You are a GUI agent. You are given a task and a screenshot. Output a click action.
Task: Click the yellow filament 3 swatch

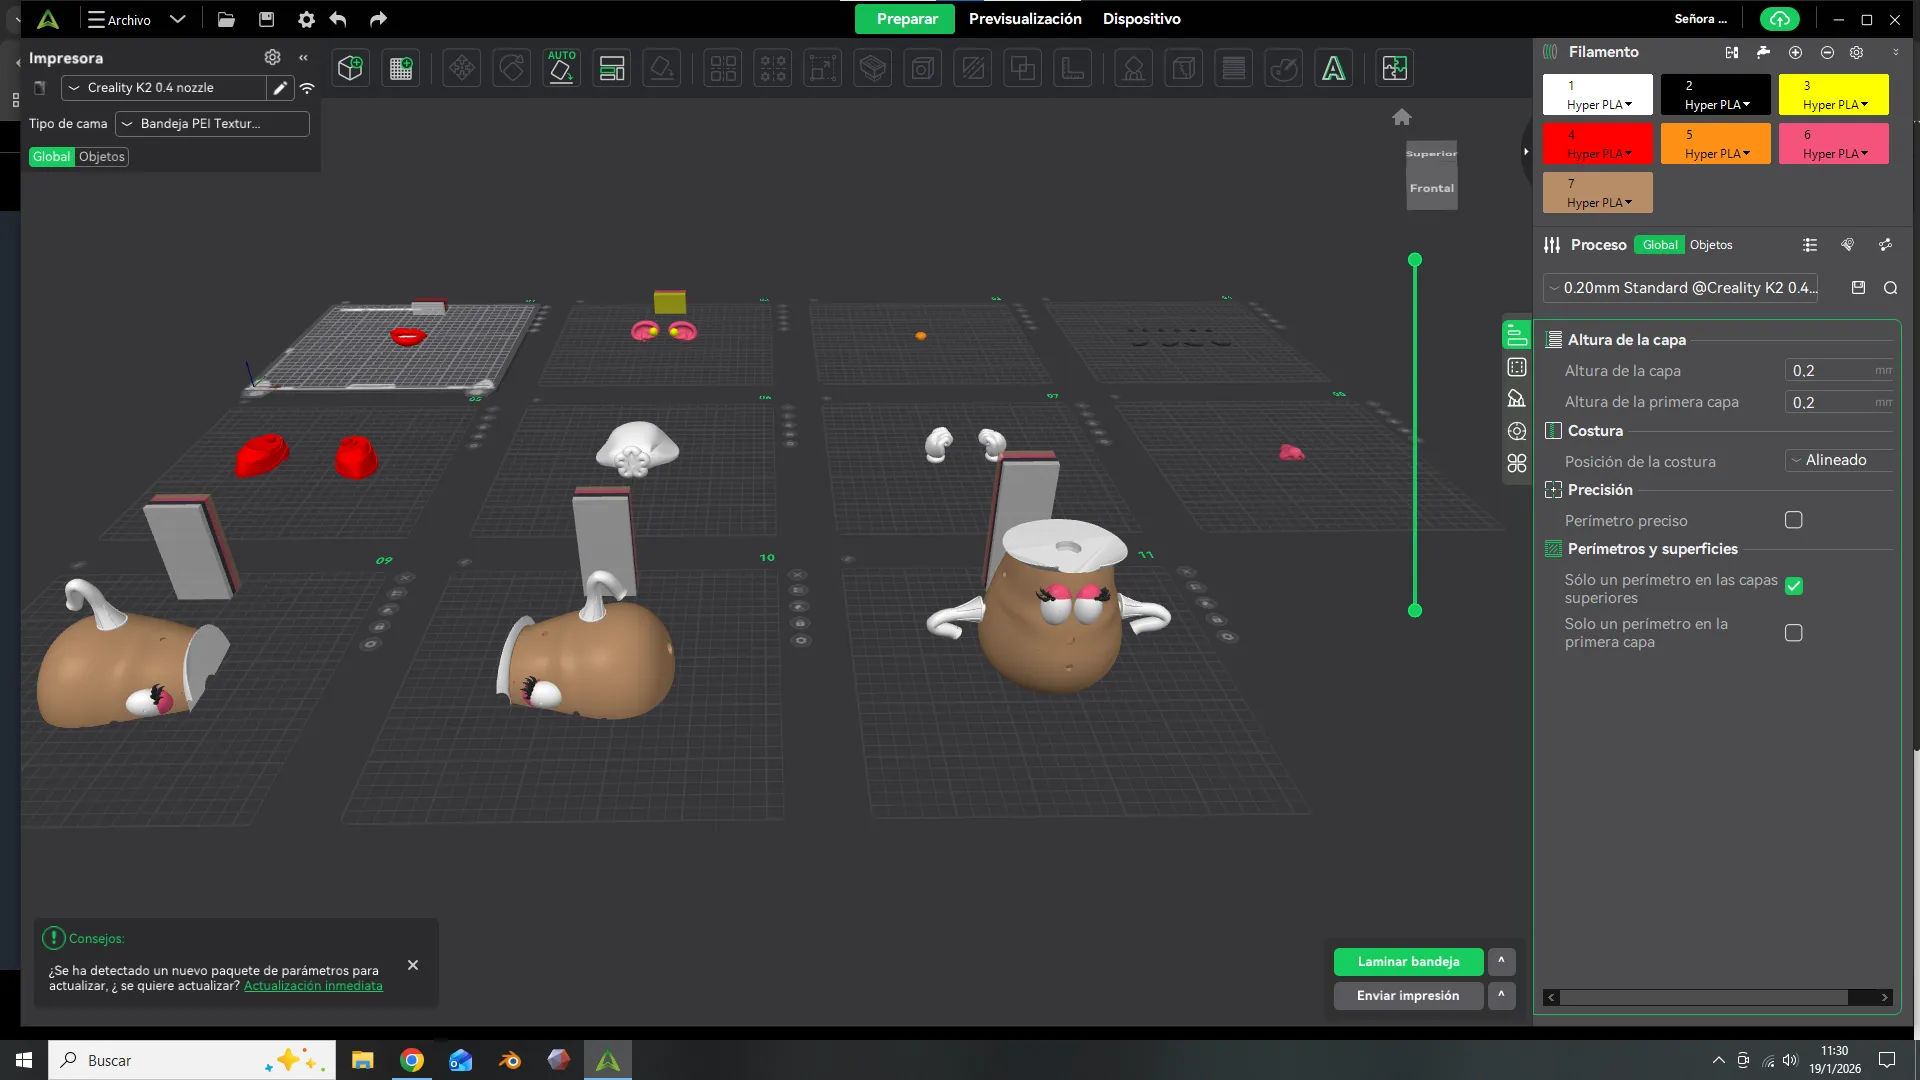tap(1833, 94)
